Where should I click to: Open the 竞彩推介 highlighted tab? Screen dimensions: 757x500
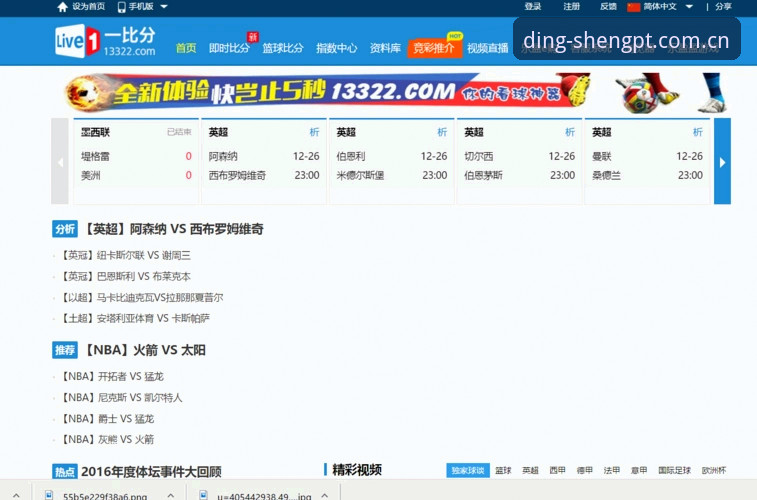click(434, 48)
